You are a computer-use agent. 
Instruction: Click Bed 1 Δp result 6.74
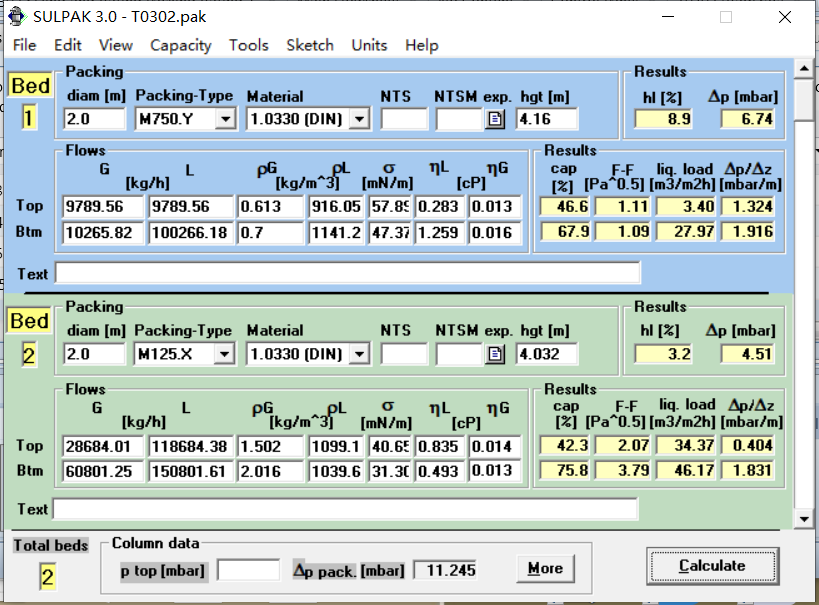[x=747, y=119]
